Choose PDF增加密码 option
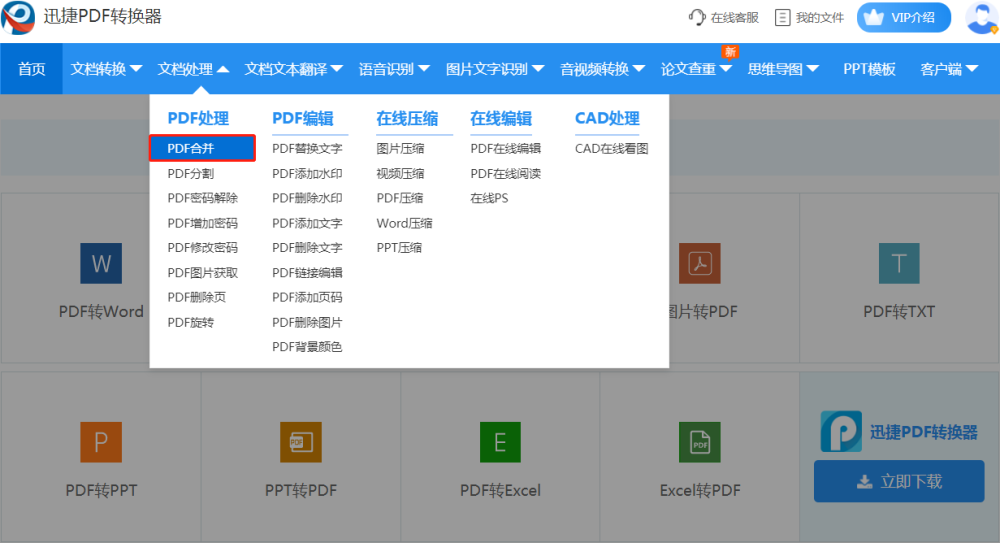 point(202,223)
